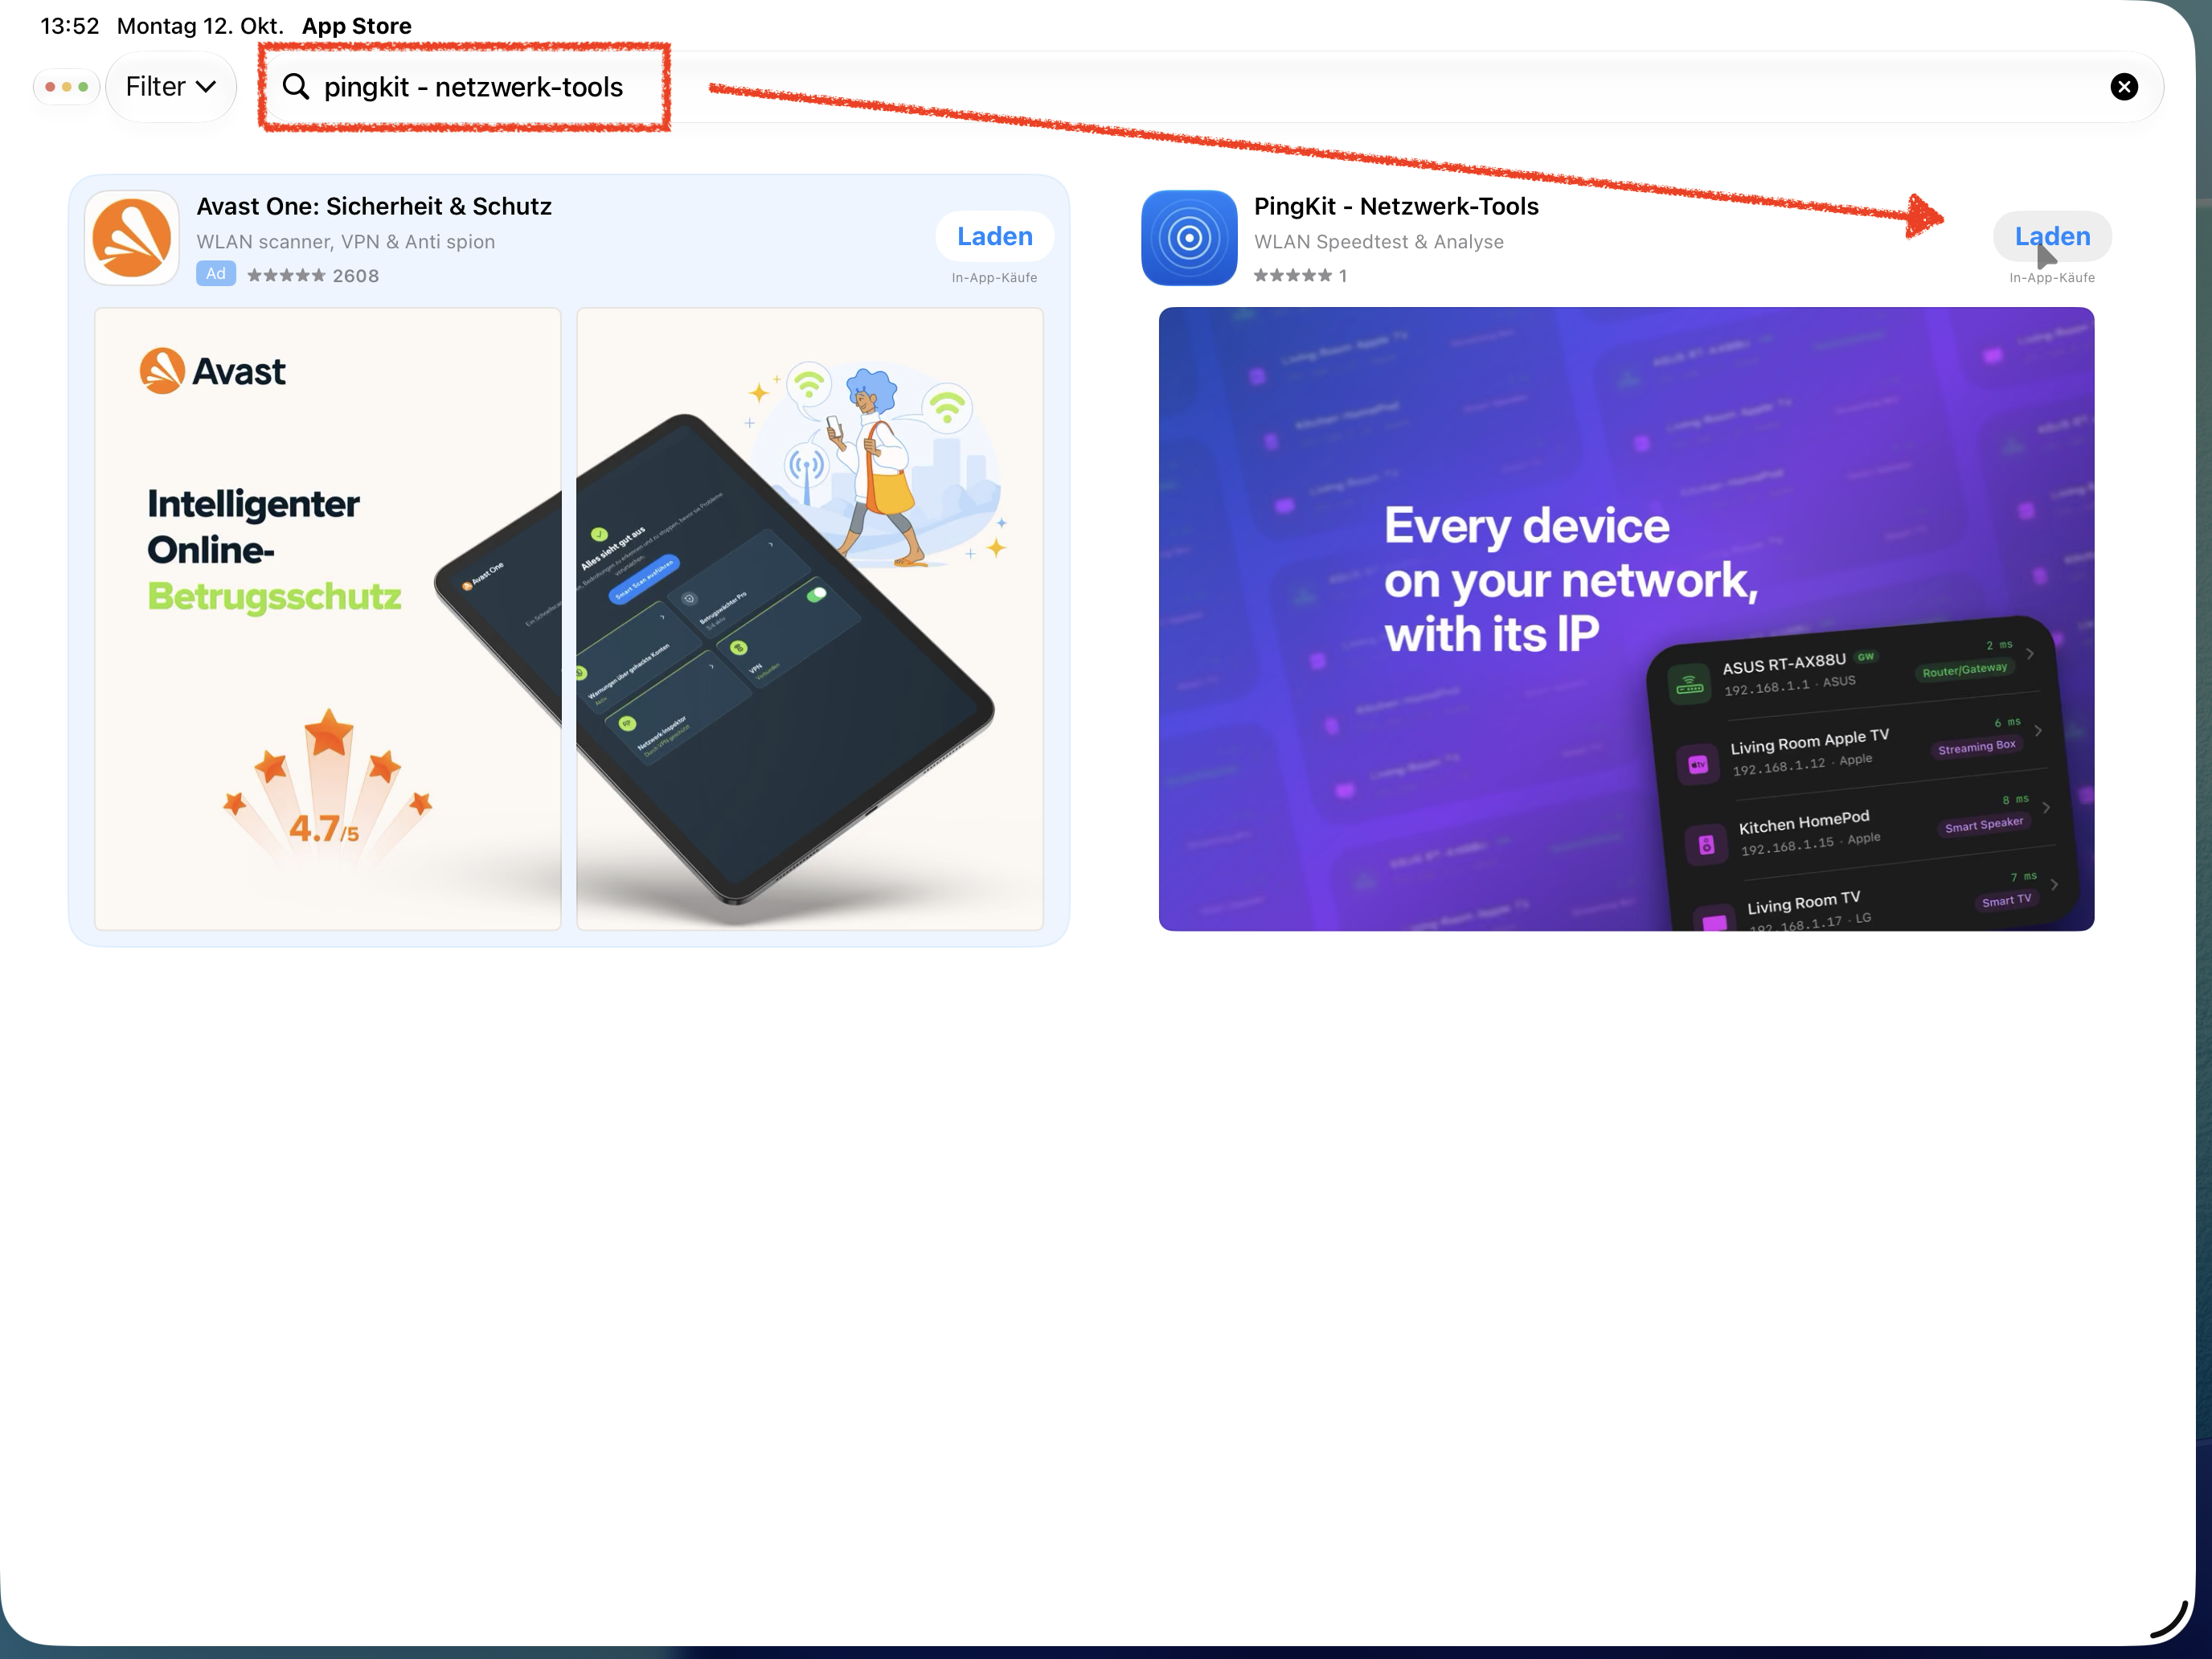View Avast tablet illustration screenshot
The image size is (2212, 1659).
point(810,619)
